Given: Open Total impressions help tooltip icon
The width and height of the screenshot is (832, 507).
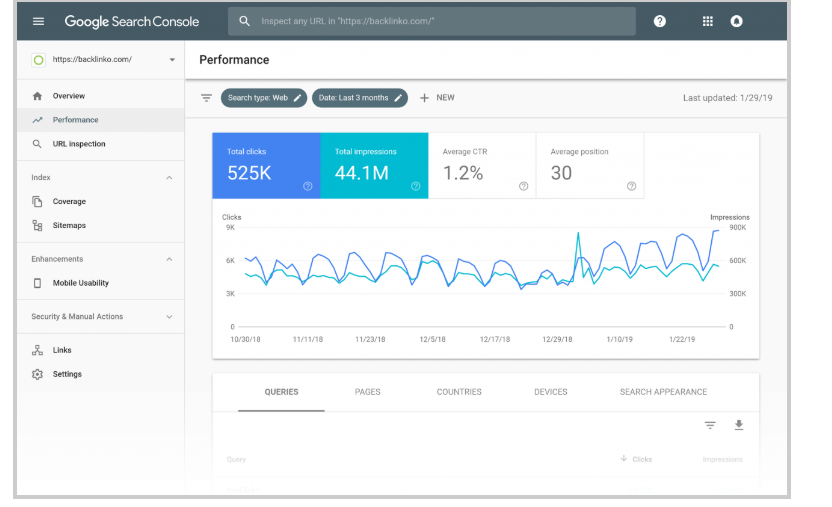Looking at the screenshot, I should pos(415,186).
